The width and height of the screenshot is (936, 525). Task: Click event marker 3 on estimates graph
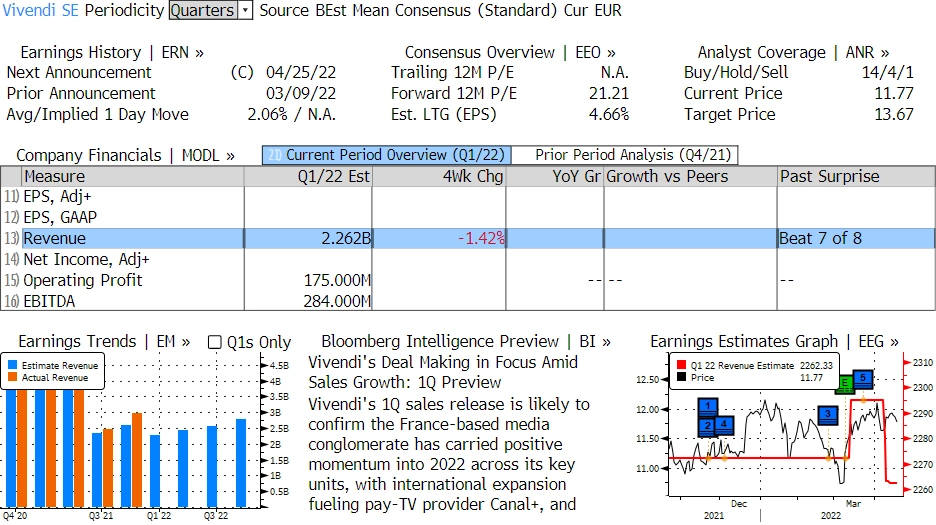pyautogui.click(x=827, y=414)
